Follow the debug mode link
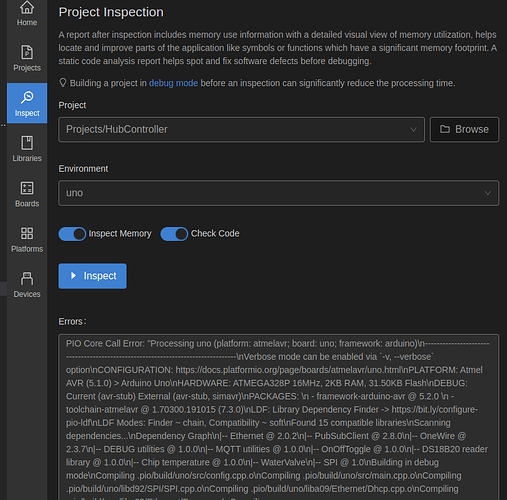 173,83
